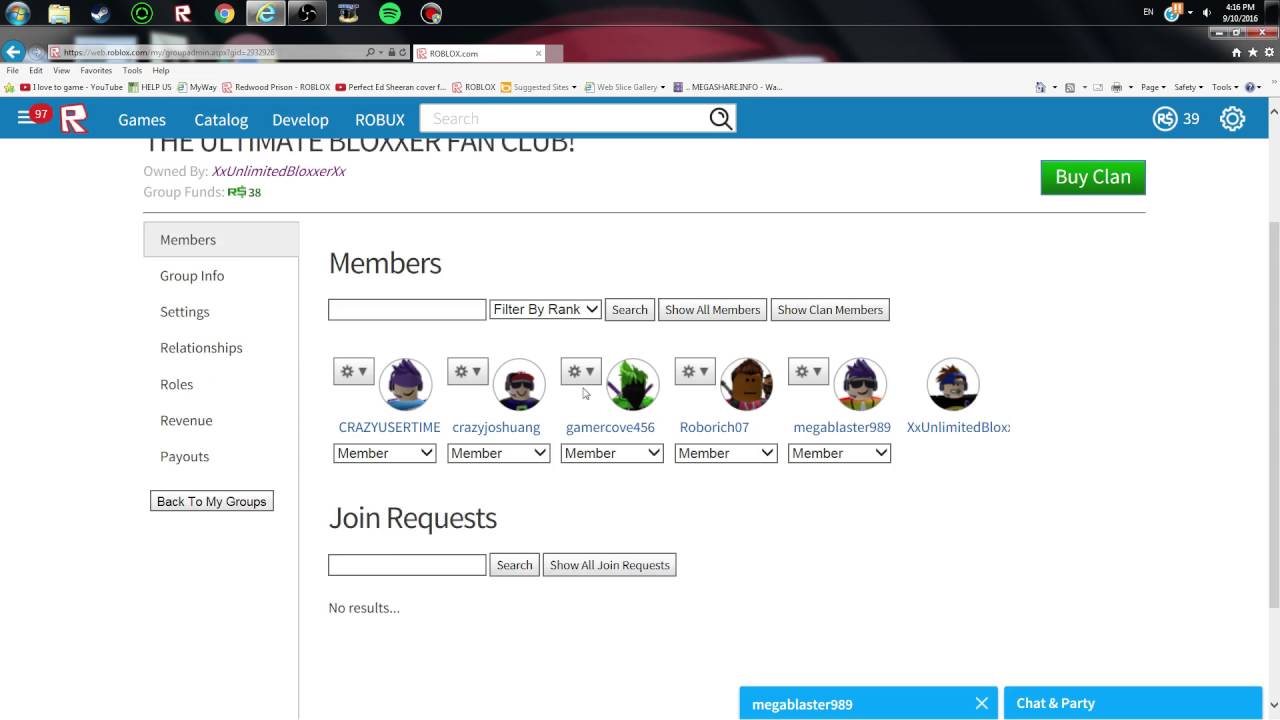1280x720 pixels.
Task: Open Google Chrome from the taskbar
Action: (x=225, y=14)
